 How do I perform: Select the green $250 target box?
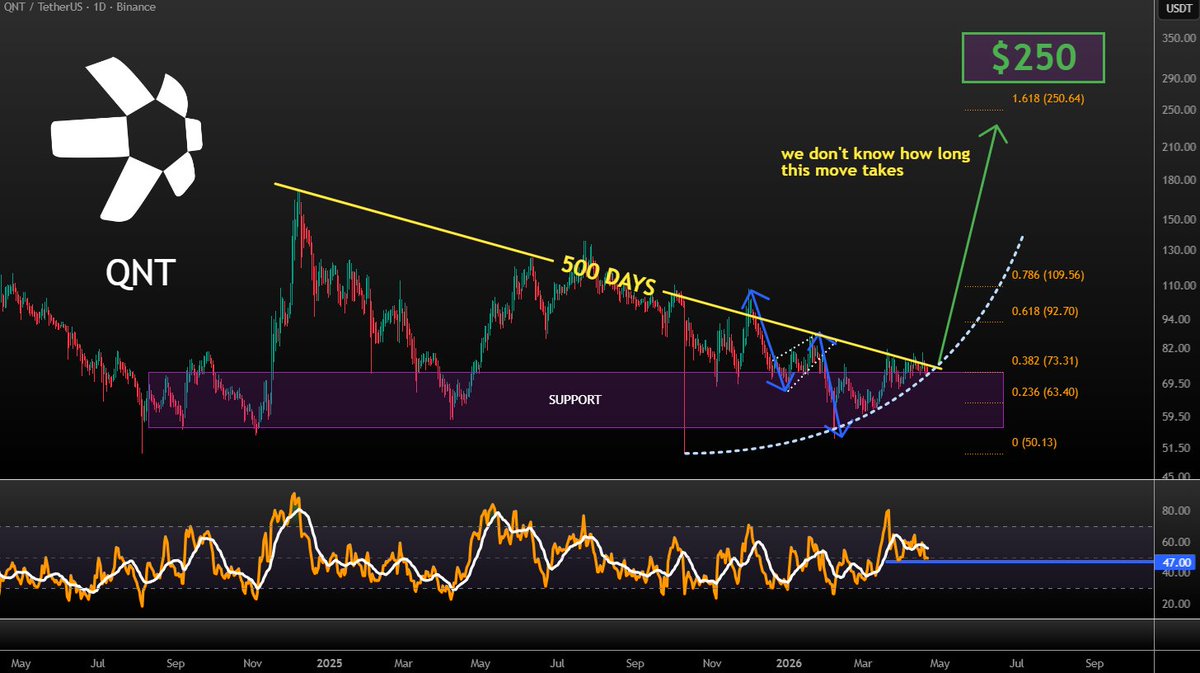point(1033,58)
